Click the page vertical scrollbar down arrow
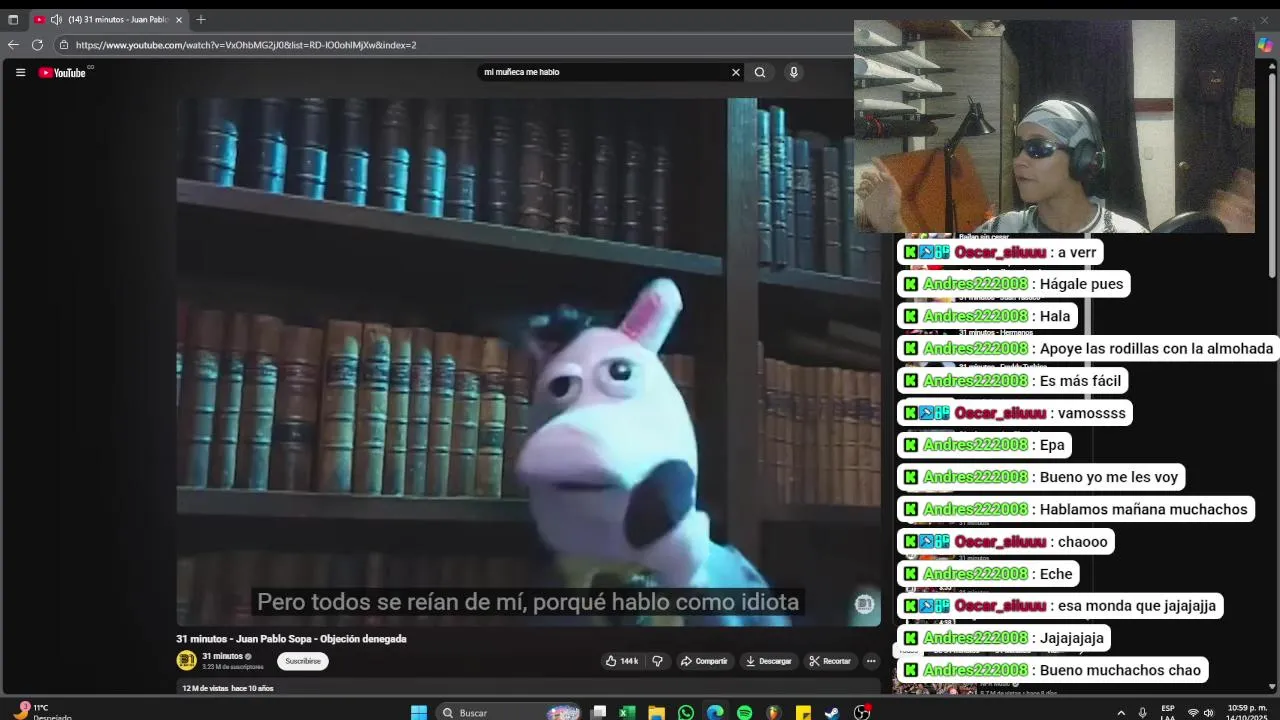 [x=1272, y=687]
